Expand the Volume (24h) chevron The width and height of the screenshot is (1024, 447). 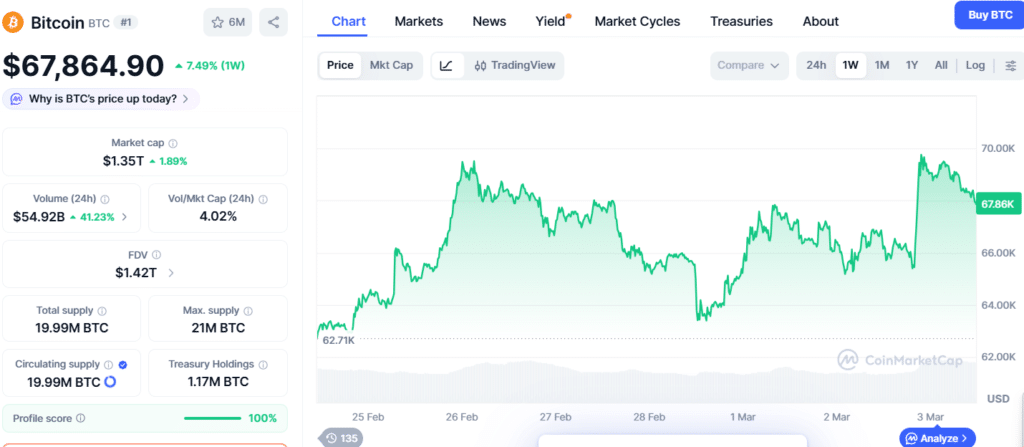pos(123,216)
